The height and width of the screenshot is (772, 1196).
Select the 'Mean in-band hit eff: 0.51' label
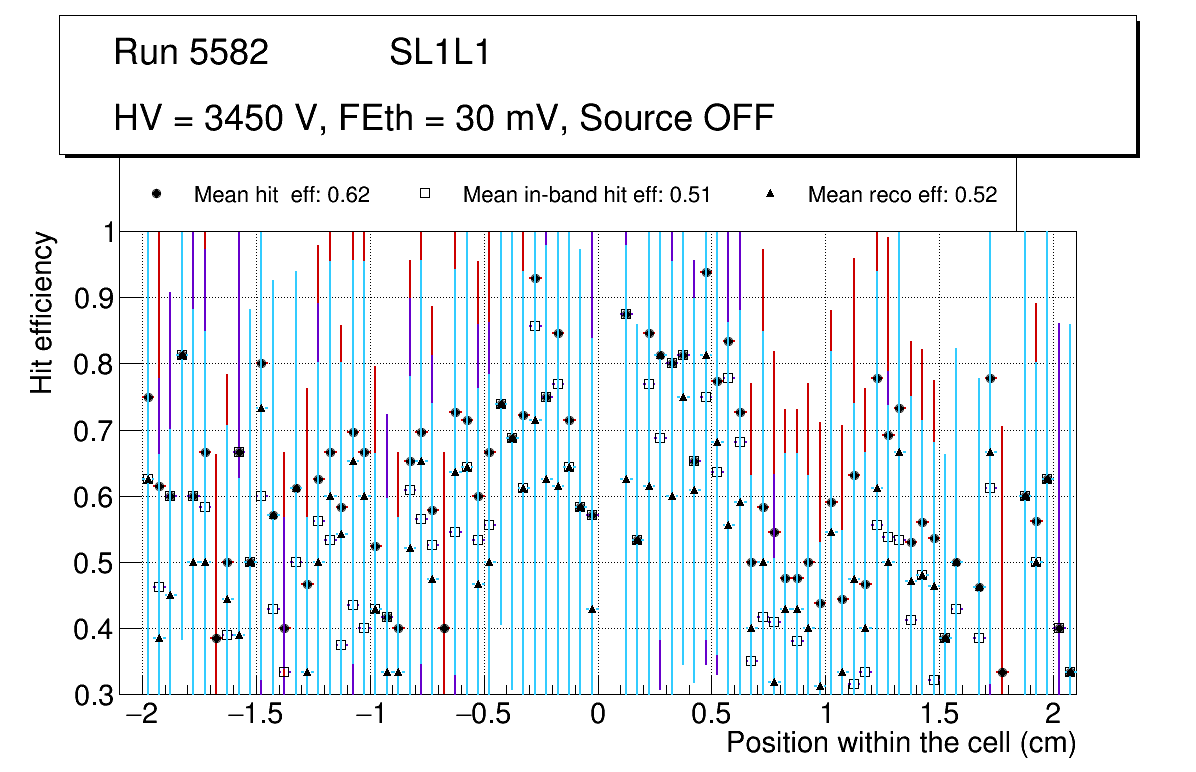tap(586, 195)
